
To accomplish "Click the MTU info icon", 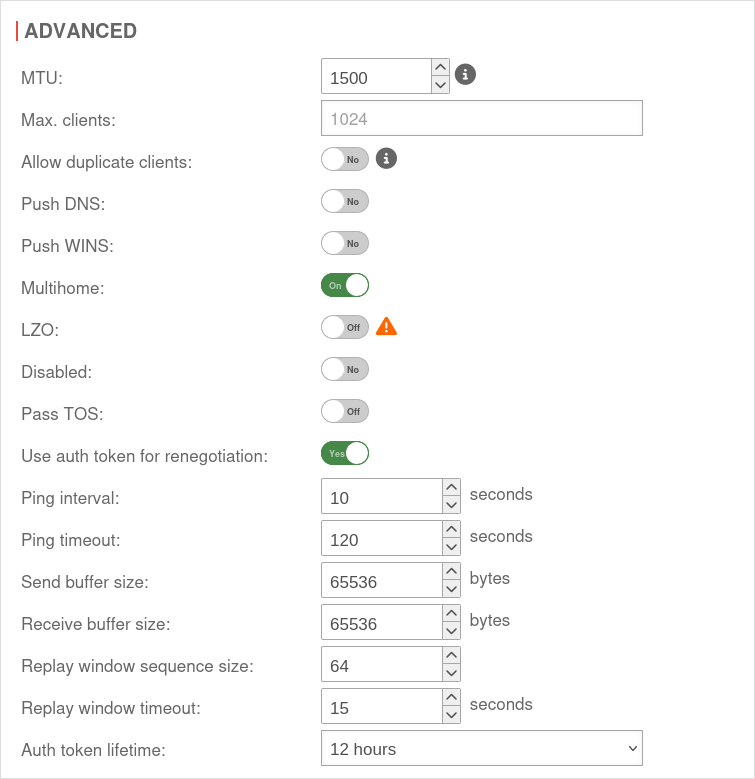I will (x=465, y=74).
